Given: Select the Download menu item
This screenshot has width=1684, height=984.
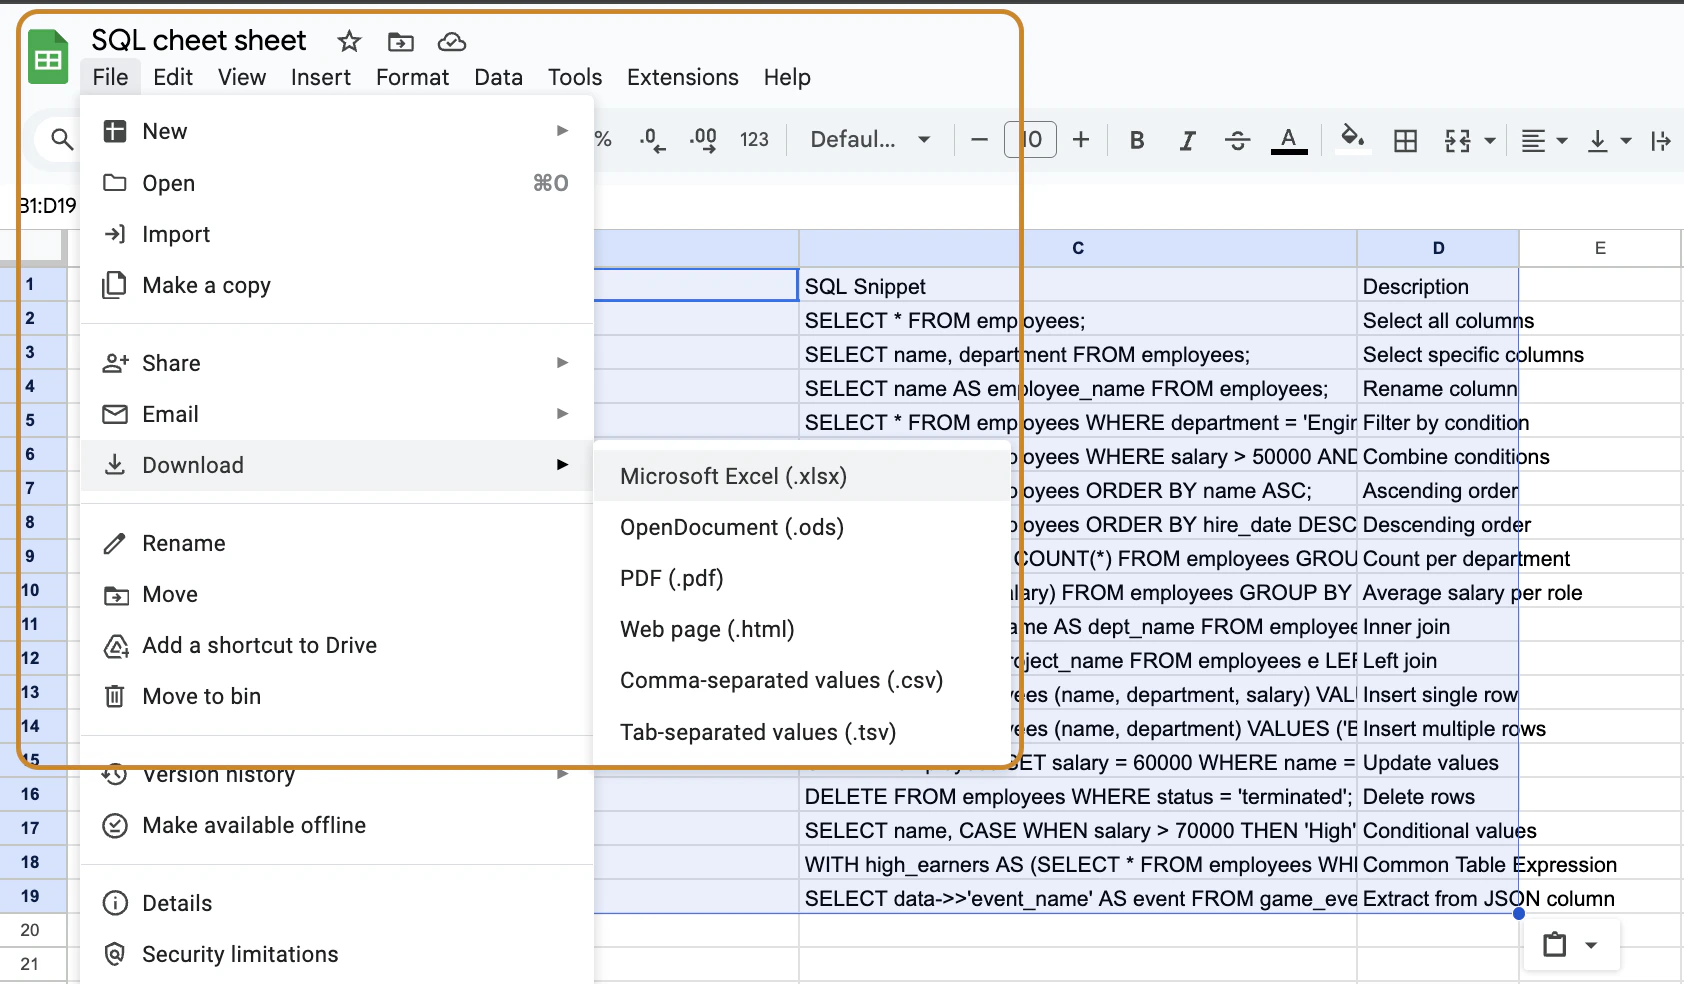Looking at the screenshot, I should 337,465.
